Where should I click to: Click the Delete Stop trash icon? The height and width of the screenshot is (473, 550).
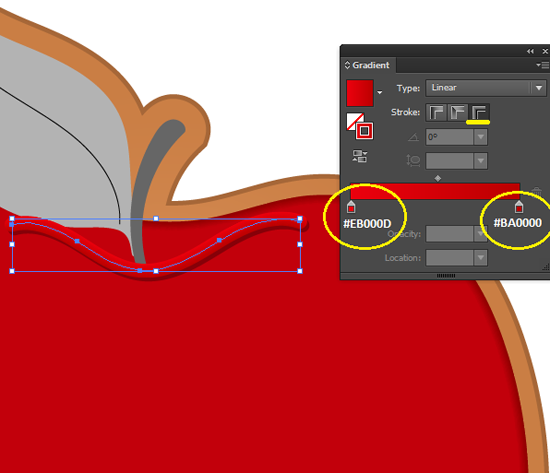coord(536,192)
